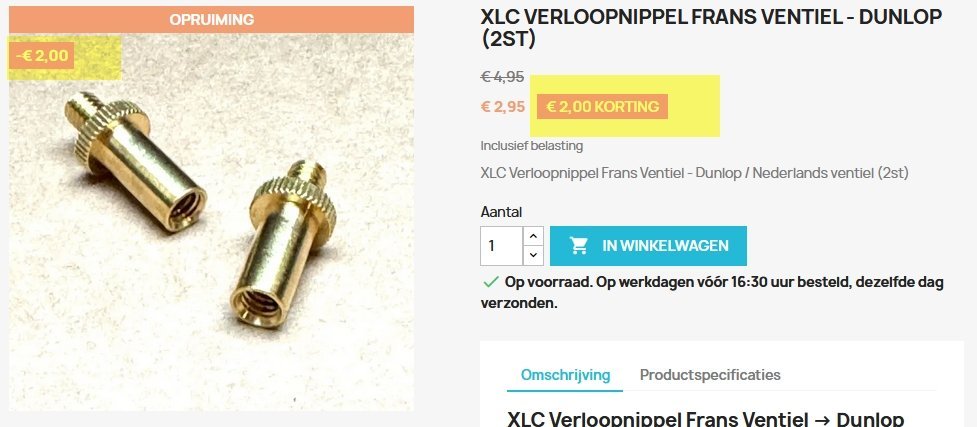This screenshot has width=977, height=427.
Task: Click the shopping cart icon
Action: point(579,246)
